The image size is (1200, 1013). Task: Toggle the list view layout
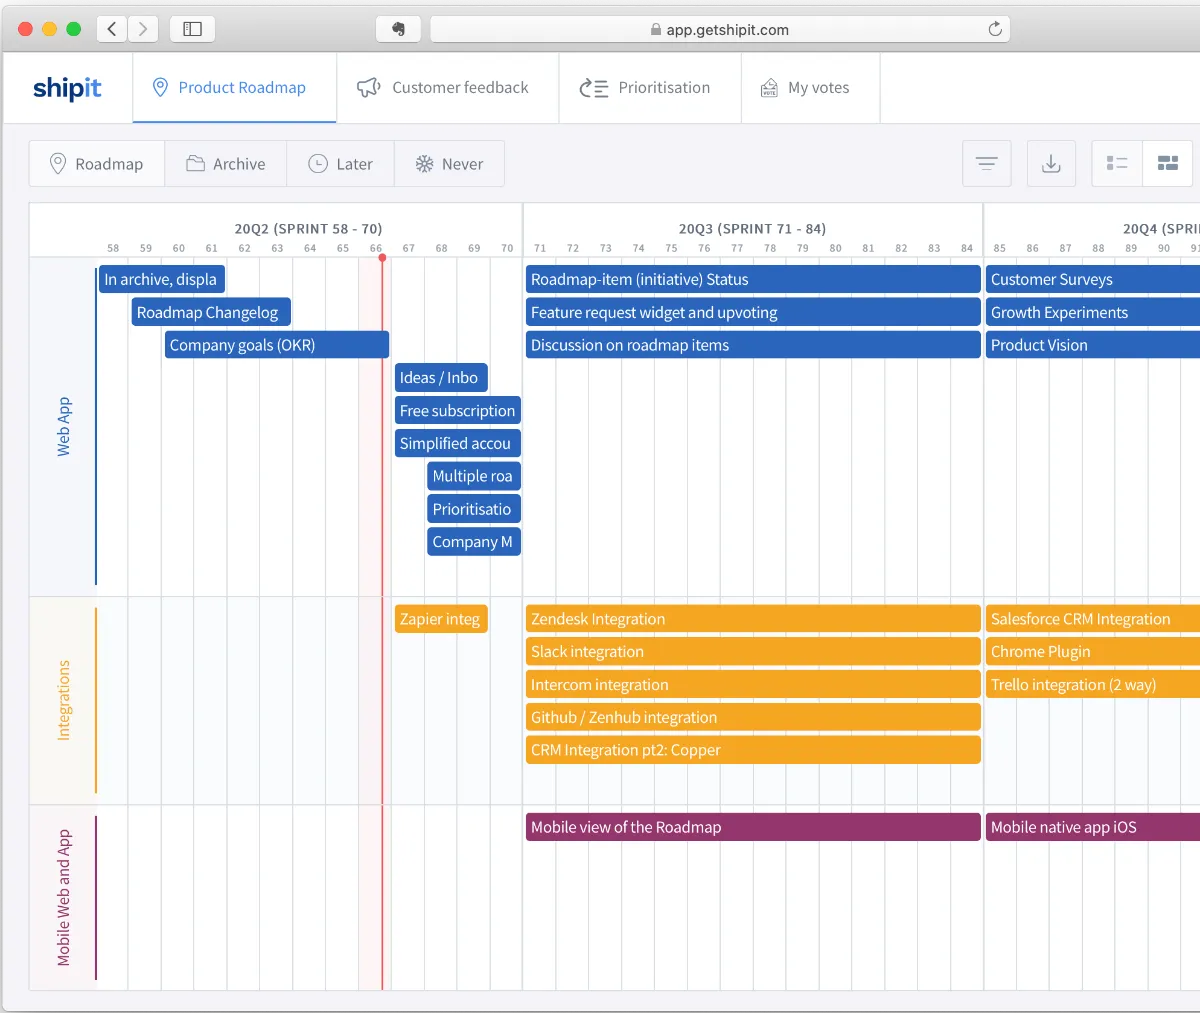coord(1116,163)
